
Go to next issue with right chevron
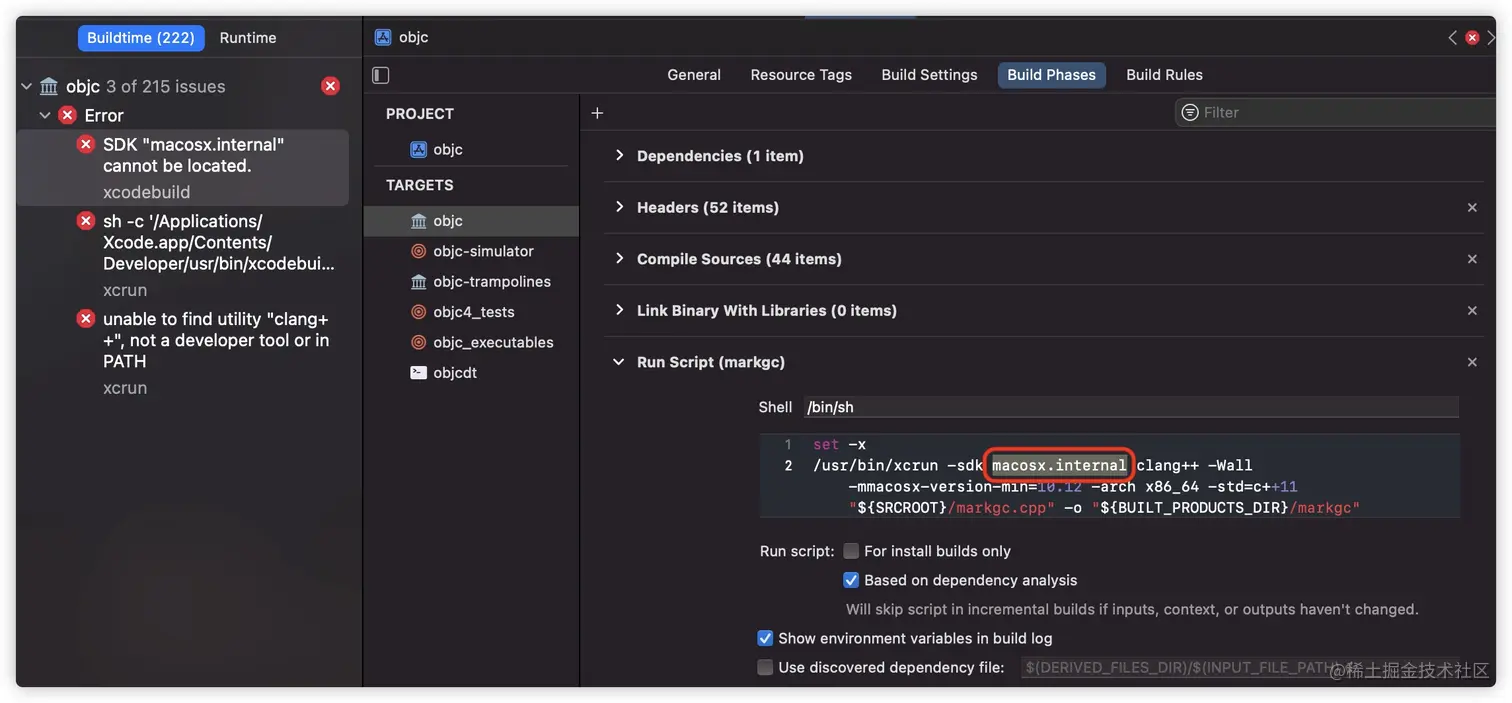pos(1491,38)
